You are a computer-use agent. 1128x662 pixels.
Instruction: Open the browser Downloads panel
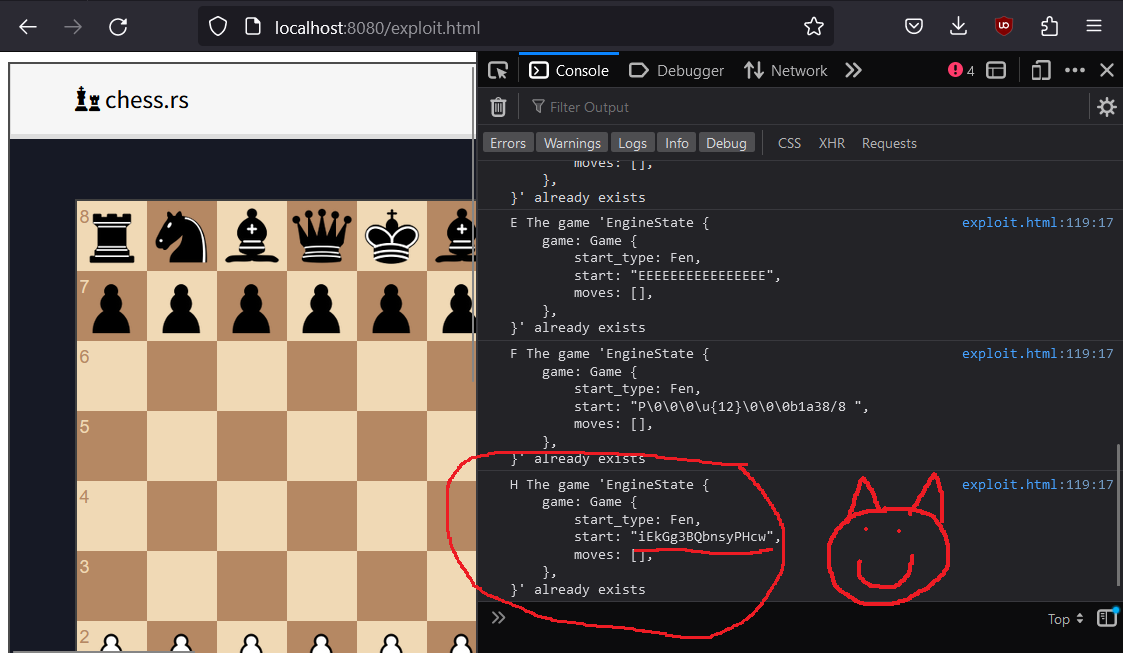click(958, 27)
